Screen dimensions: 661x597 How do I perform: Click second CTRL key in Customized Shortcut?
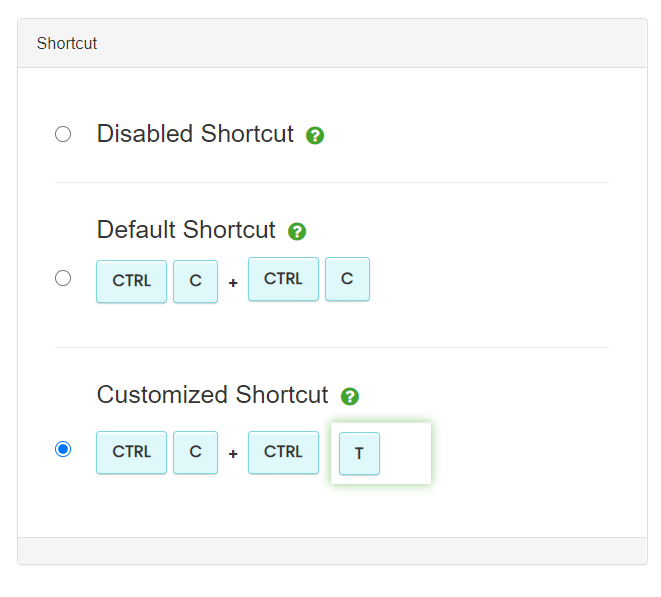[283, 452]
